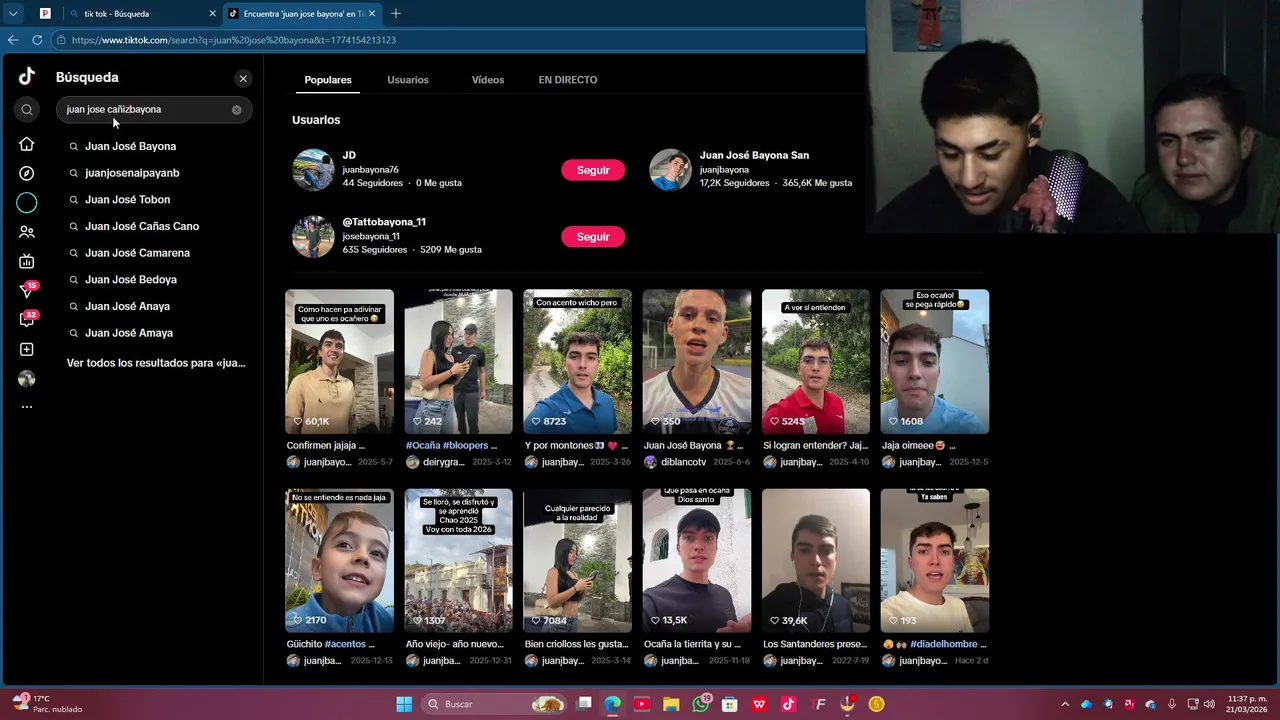The width and height of the screenshot is (1280, 720).
Task: Open the 'Jaja oimeee' video with 1608 likes
Action: 934,362
